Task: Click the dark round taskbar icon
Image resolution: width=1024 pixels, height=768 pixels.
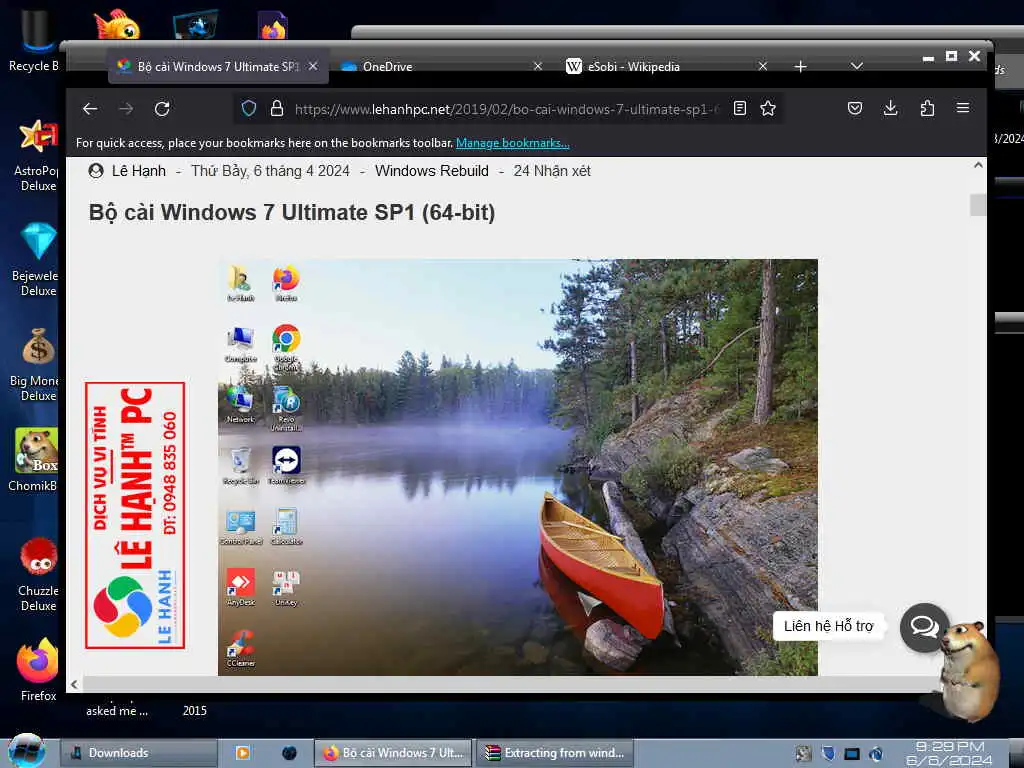Action: pos(289,753)
